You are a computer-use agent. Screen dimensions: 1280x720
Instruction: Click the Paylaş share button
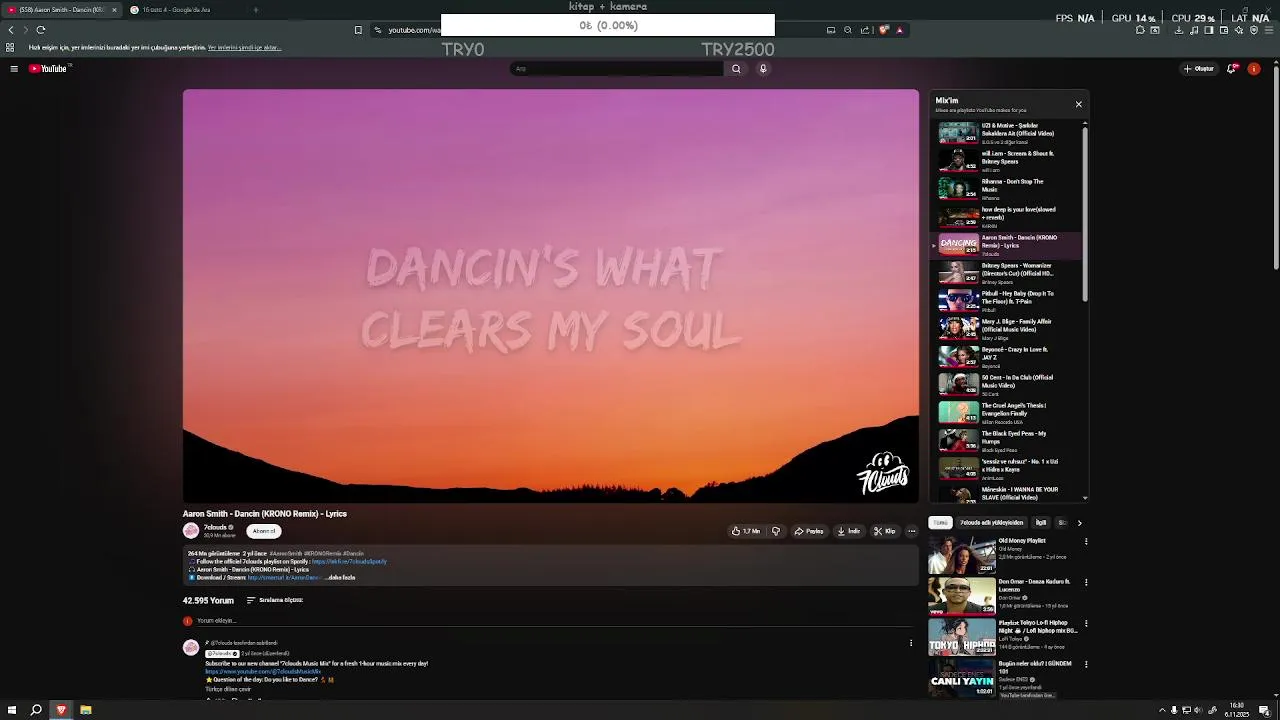click(809, 531)
